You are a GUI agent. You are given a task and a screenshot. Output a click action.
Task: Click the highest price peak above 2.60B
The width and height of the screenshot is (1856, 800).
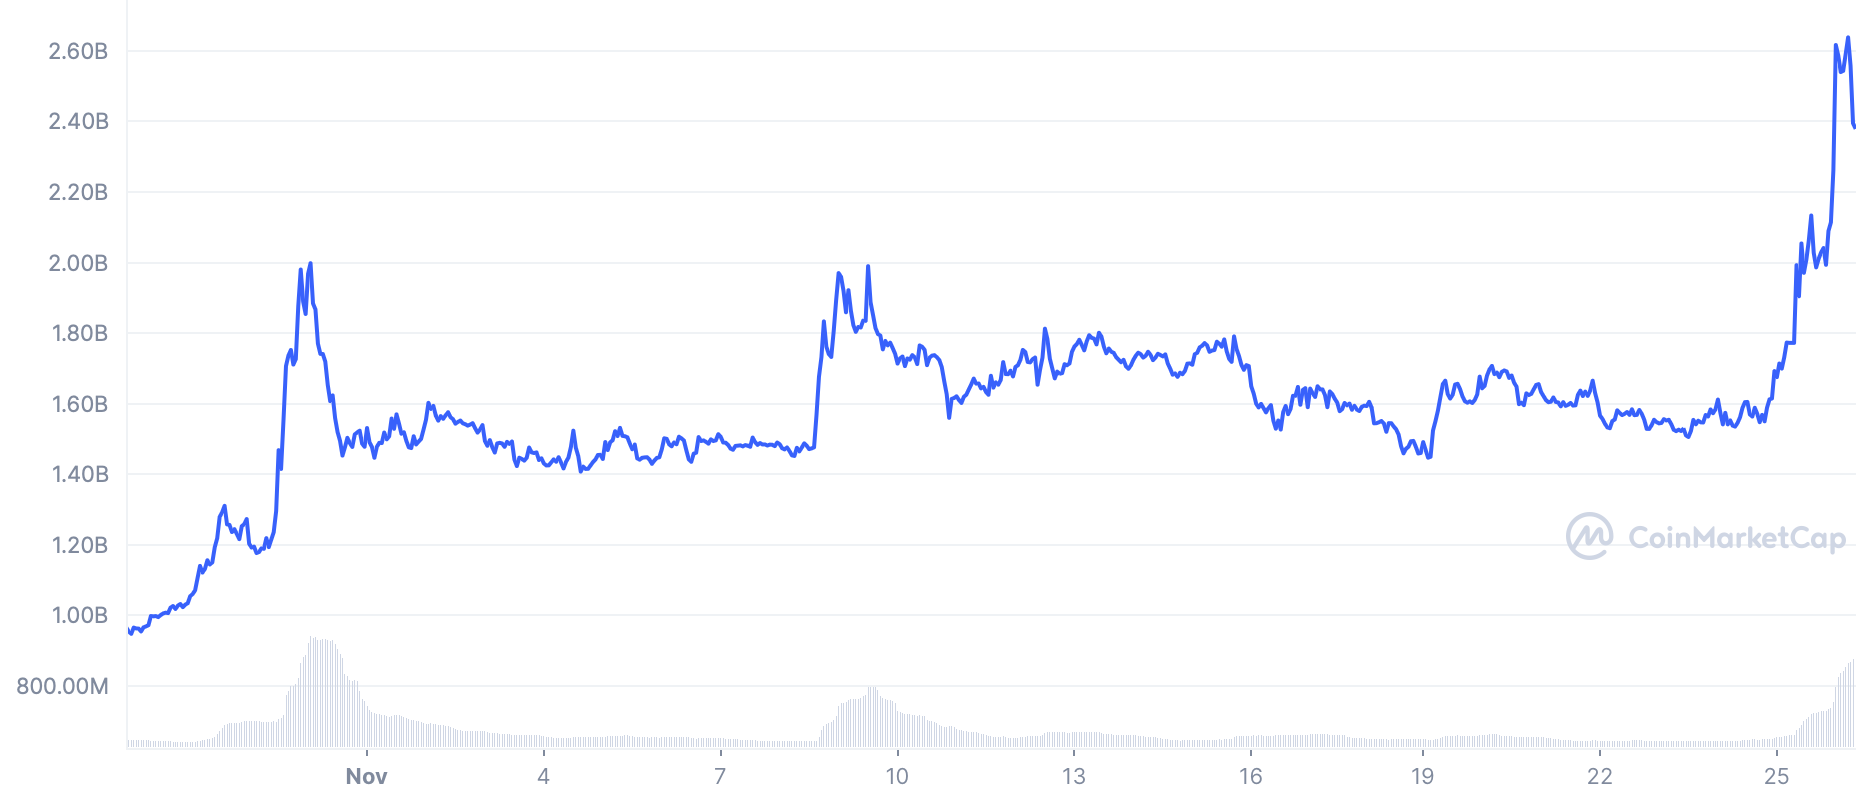pos(1847,38)
